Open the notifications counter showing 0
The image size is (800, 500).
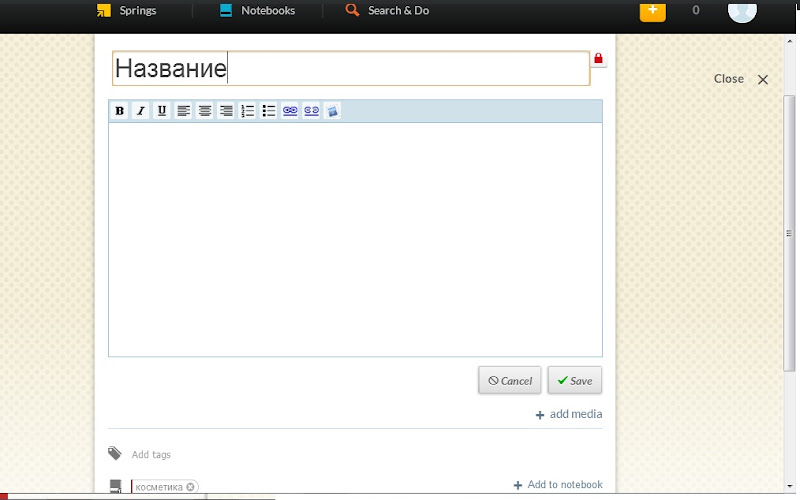pyautogui.click(x=695, y=10)
